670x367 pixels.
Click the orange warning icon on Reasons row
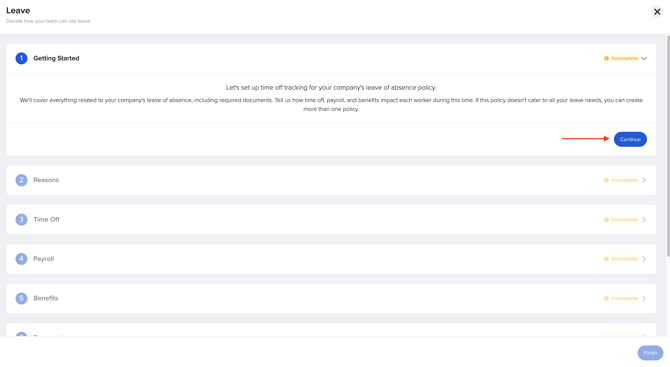(x=606, y=180)
